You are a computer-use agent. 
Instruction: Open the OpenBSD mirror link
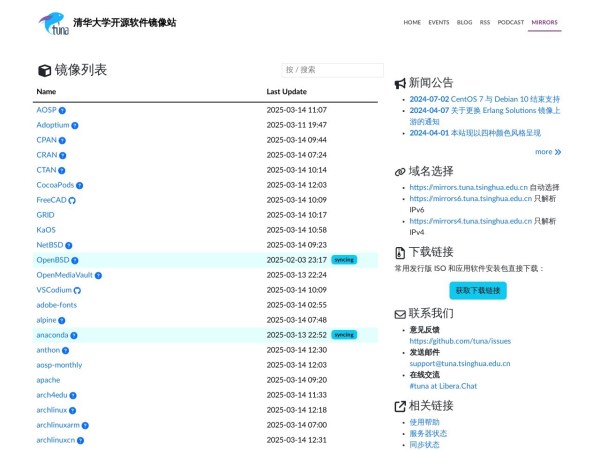pos(53,260)
